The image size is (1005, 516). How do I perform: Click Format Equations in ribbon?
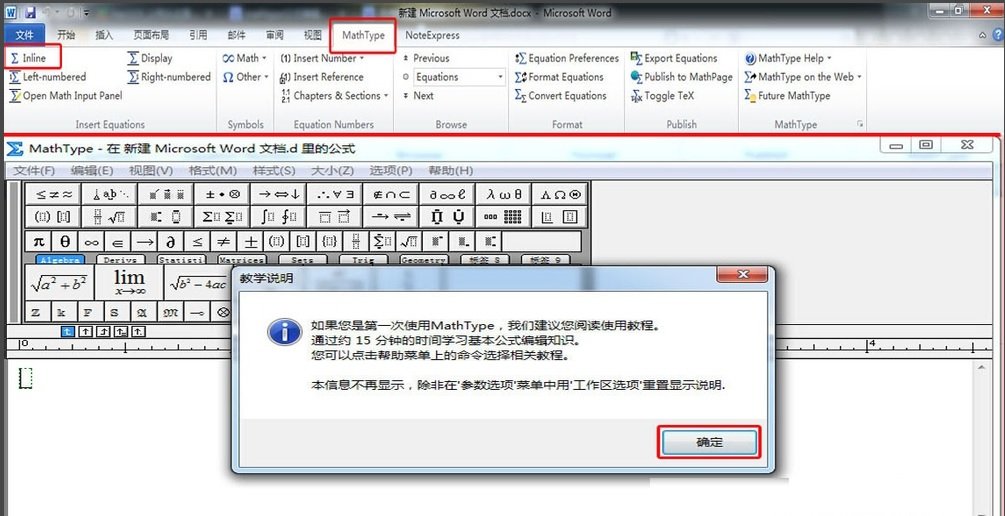coord(559,77)
